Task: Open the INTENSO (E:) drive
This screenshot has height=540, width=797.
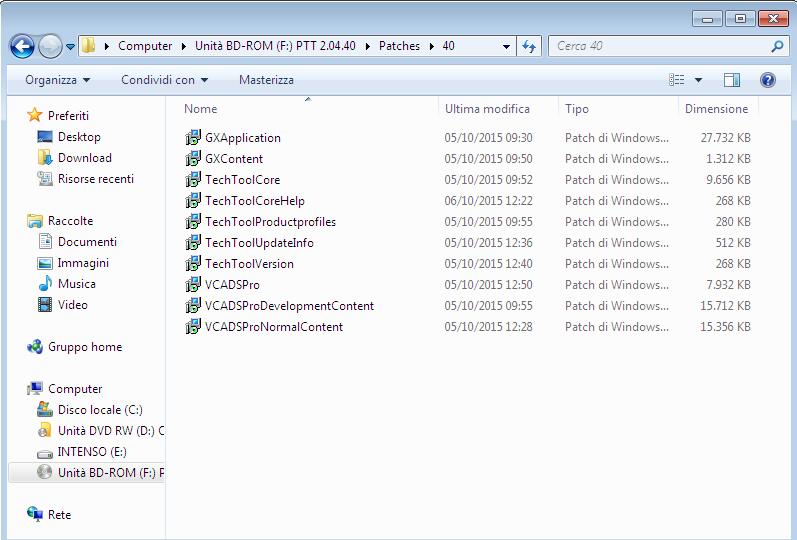Action: pyautogui.click(x=91, y=452)
